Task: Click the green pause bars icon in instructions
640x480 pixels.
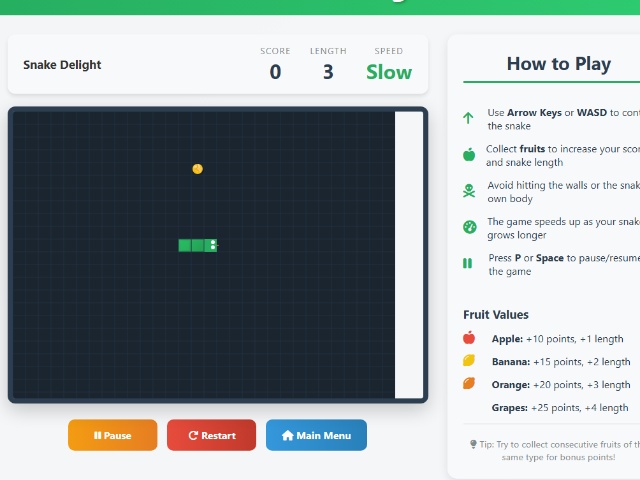Action: 467,263
